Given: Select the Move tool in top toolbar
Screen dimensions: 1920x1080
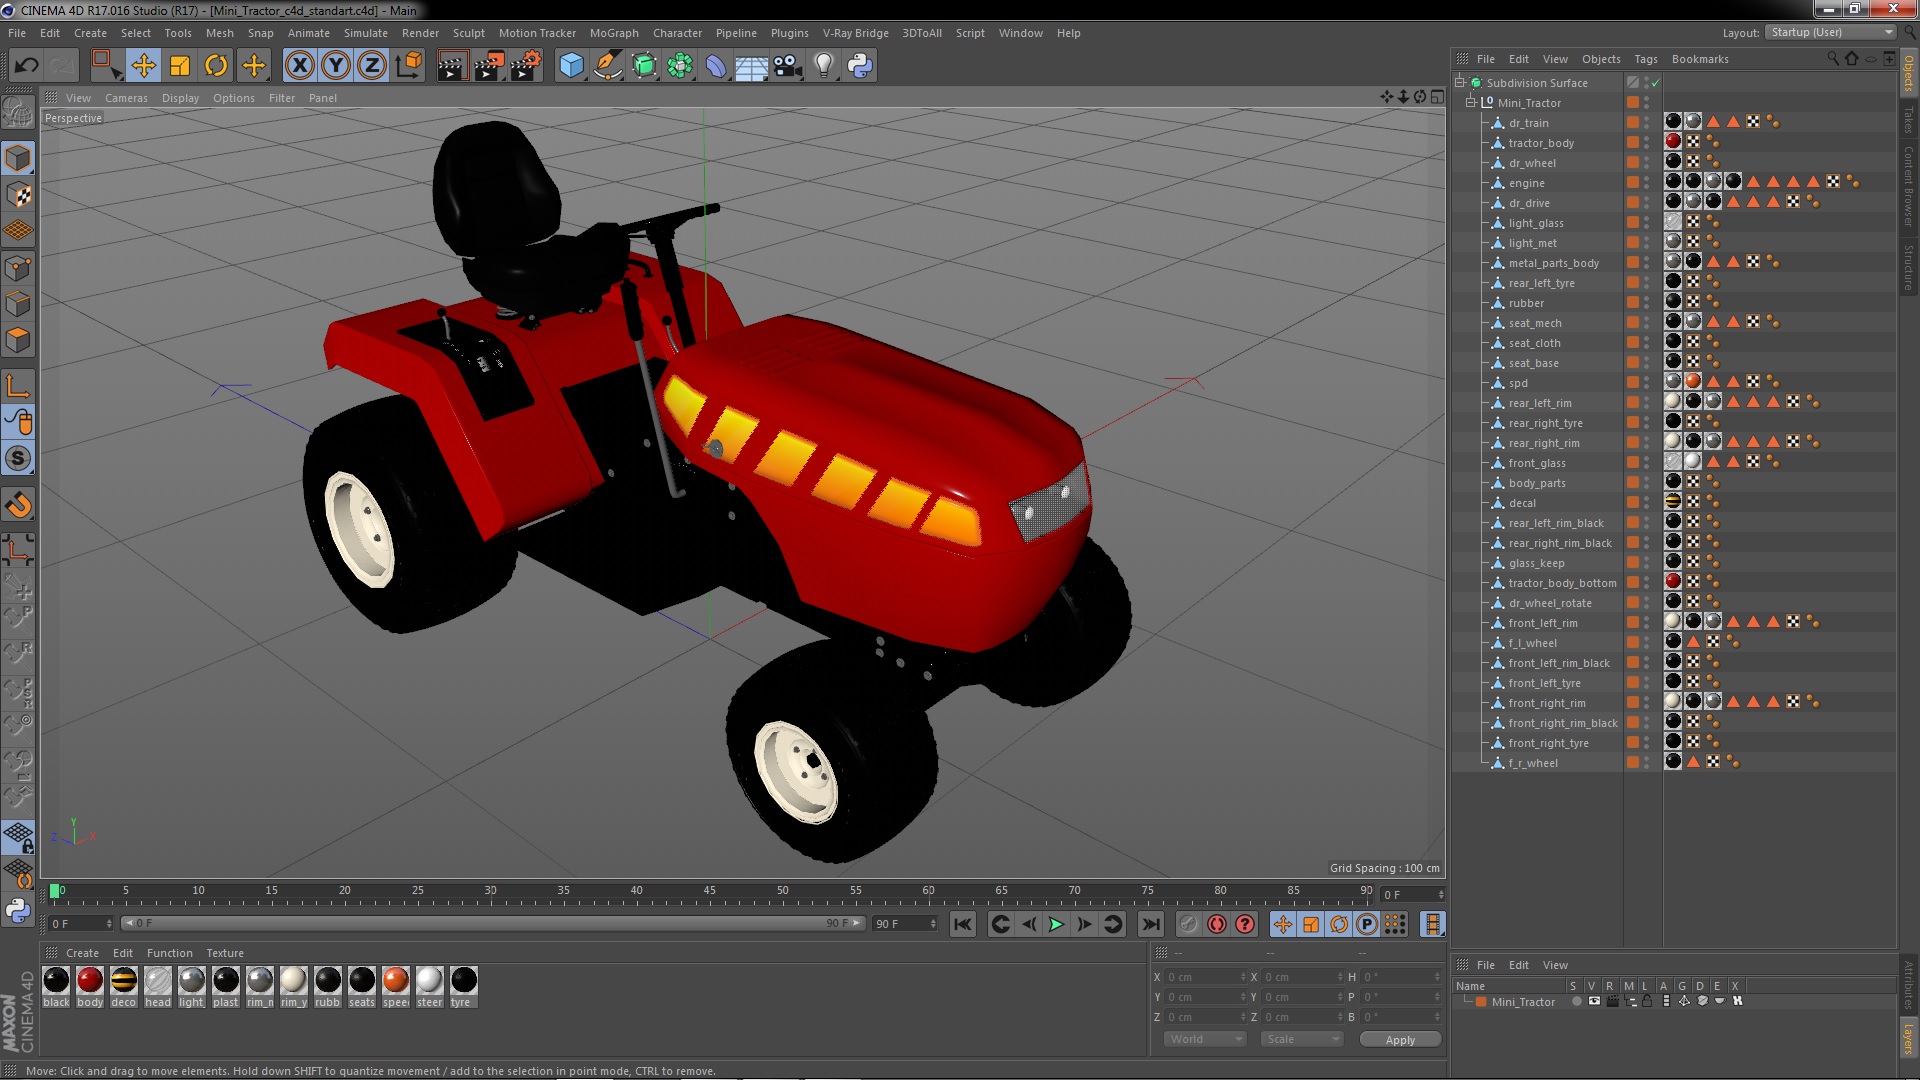Looking at the screenshot, I should (x=143, y=66).
